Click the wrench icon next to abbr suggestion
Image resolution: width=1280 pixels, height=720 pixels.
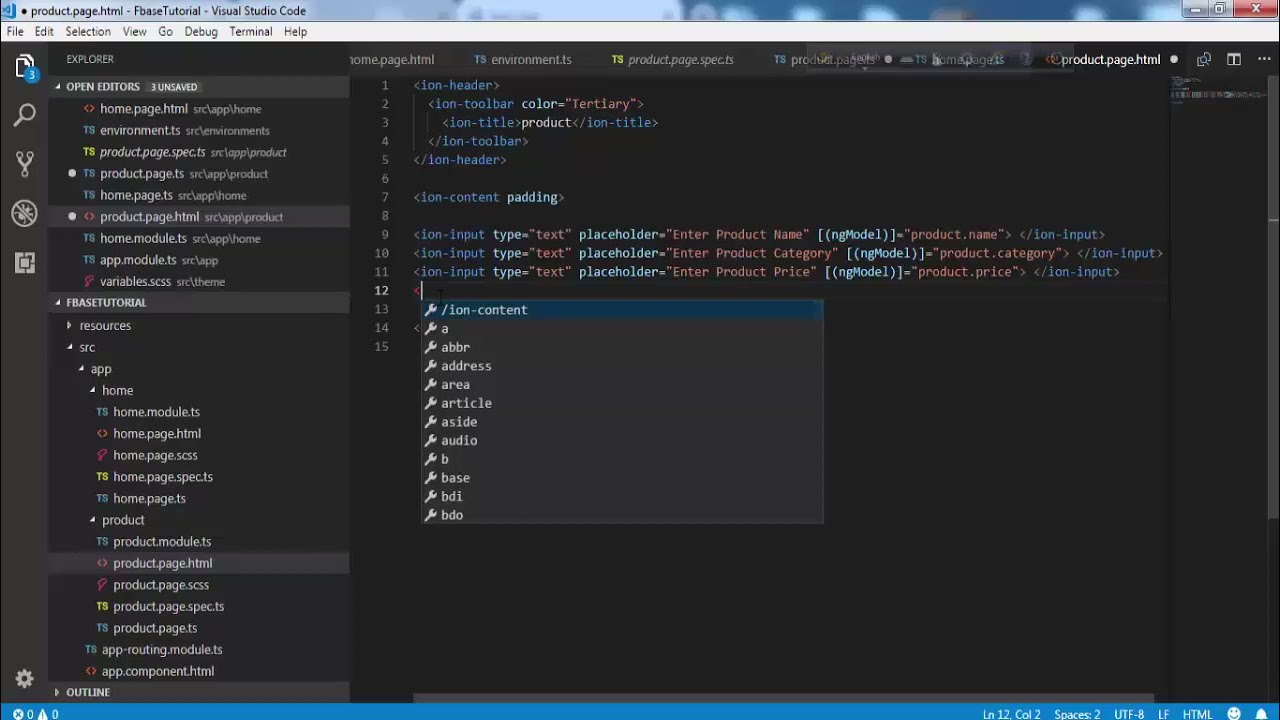coord(431,347)
